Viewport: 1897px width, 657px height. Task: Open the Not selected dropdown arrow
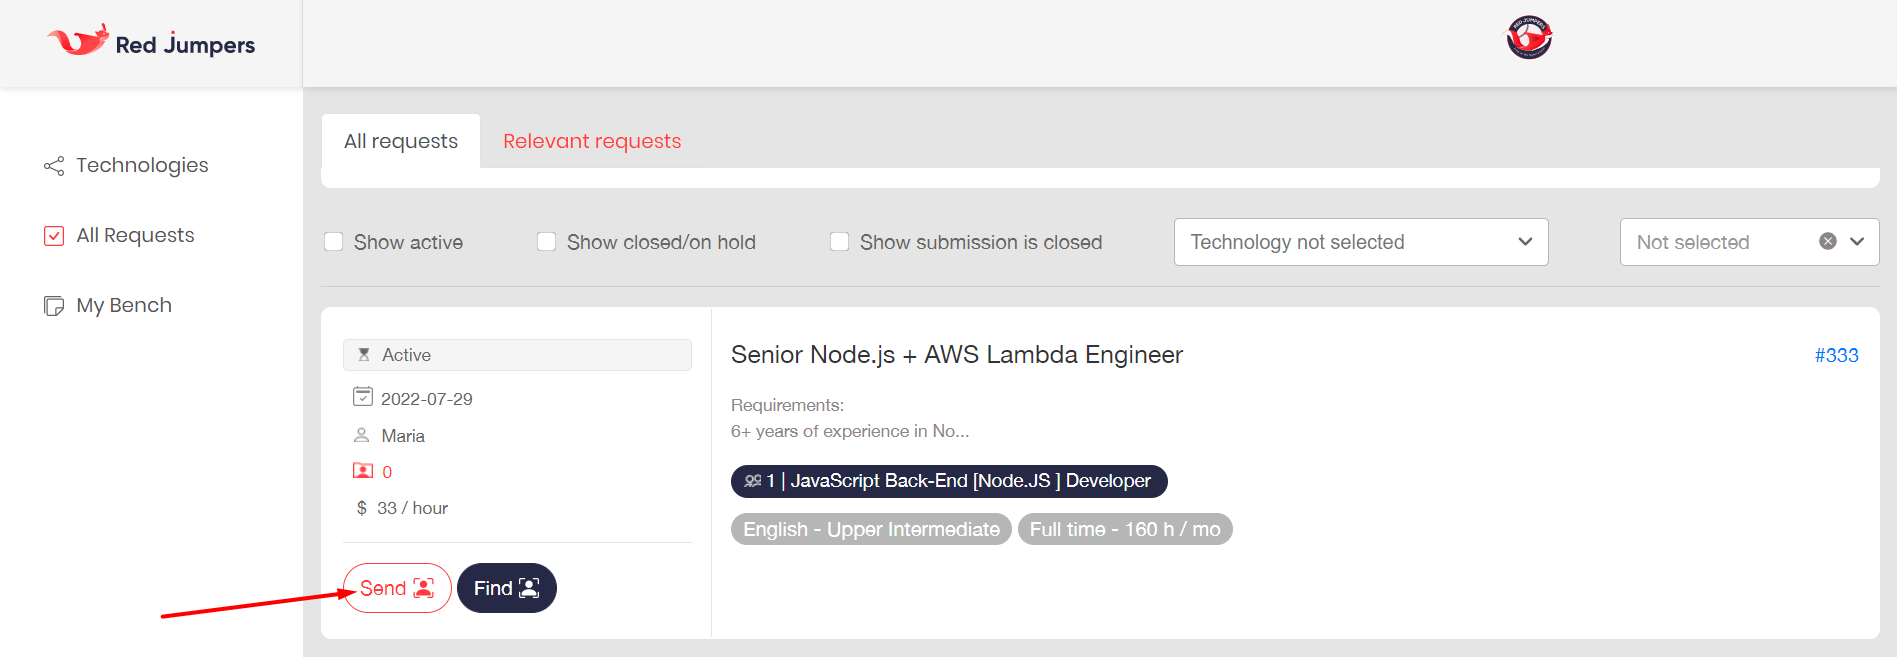point(1857,242)
